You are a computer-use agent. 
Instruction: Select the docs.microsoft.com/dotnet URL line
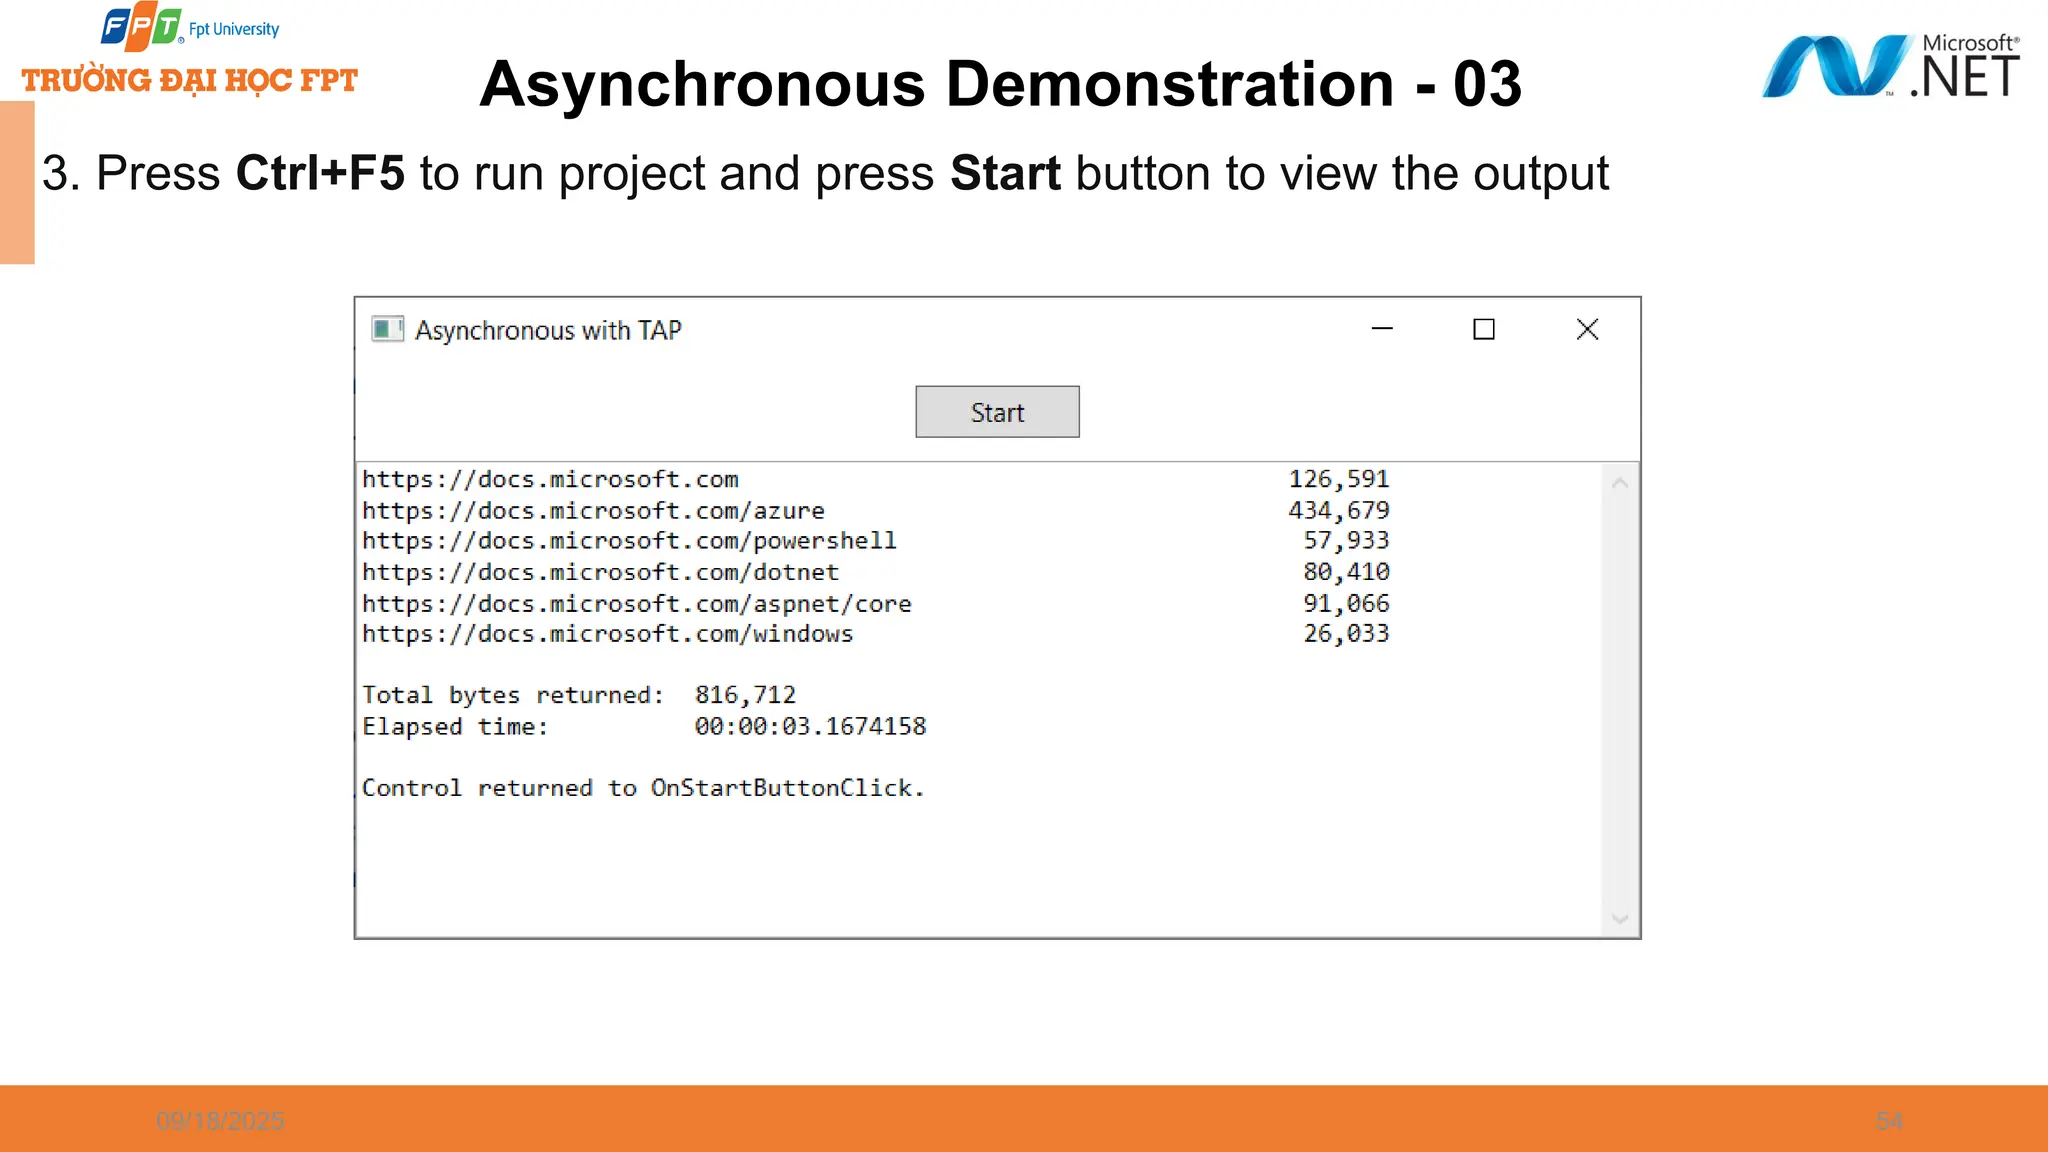click(600, 572)
